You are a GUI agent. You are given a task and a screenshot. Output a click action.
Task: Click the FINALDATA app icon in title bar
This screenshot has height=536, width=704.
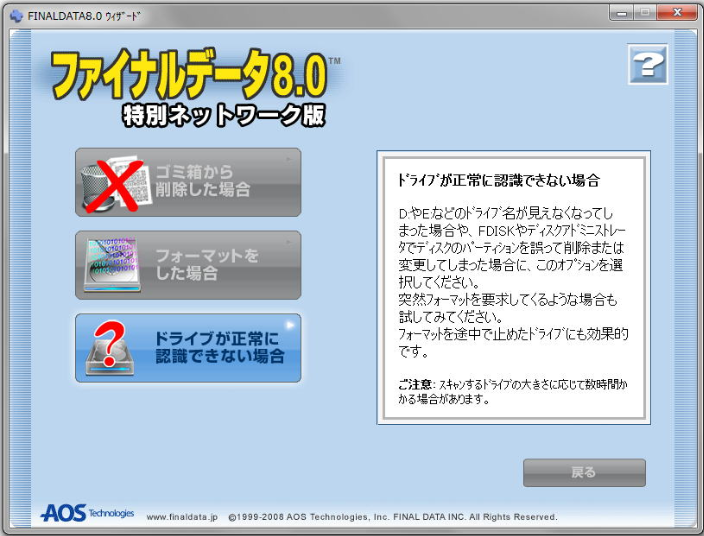(15, 15)
